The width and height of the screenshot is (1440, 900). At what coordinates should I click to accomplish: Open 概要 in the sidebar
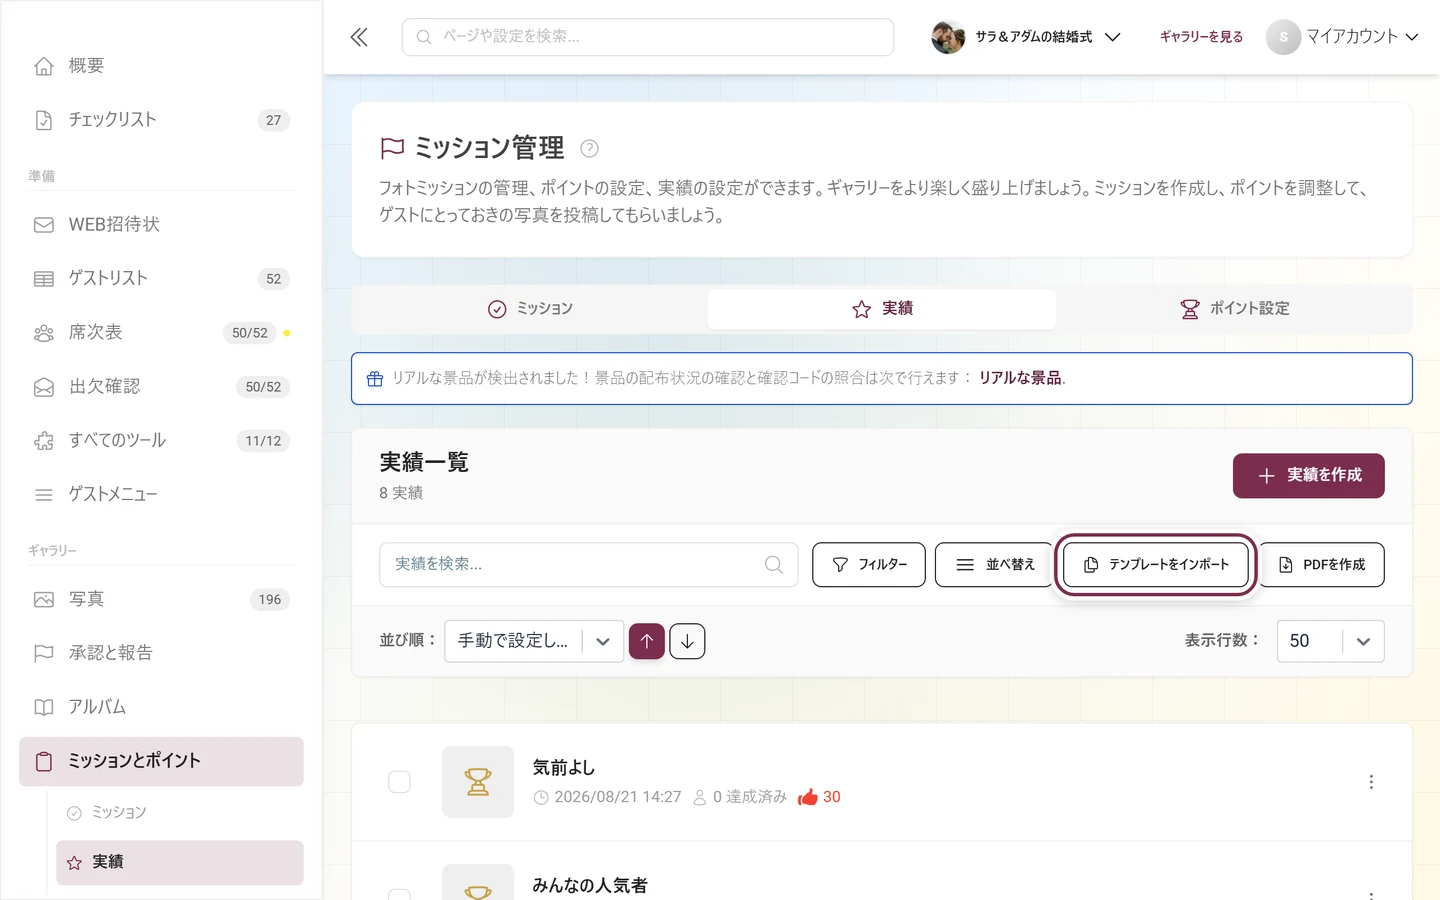point(161,66)
